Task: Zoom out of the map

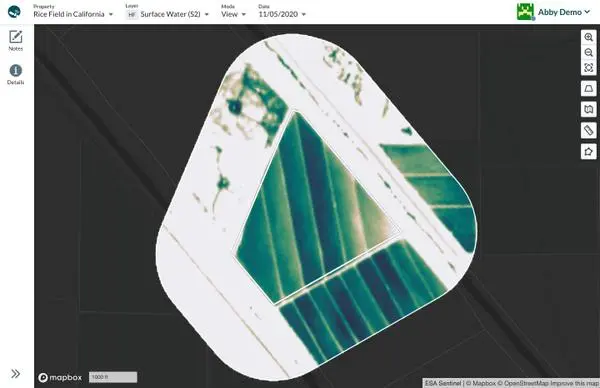Action: pos(589,53)
